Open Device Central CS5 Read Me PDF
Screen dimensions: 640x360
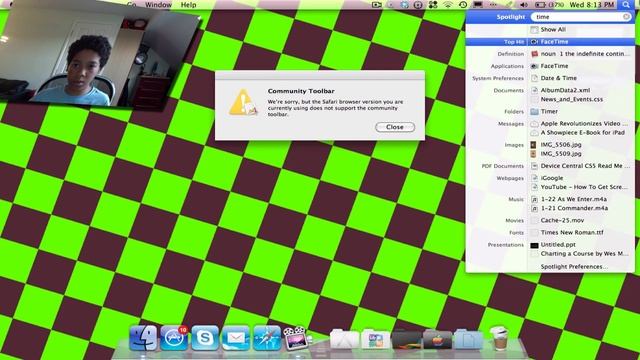[x=580, y=166]
